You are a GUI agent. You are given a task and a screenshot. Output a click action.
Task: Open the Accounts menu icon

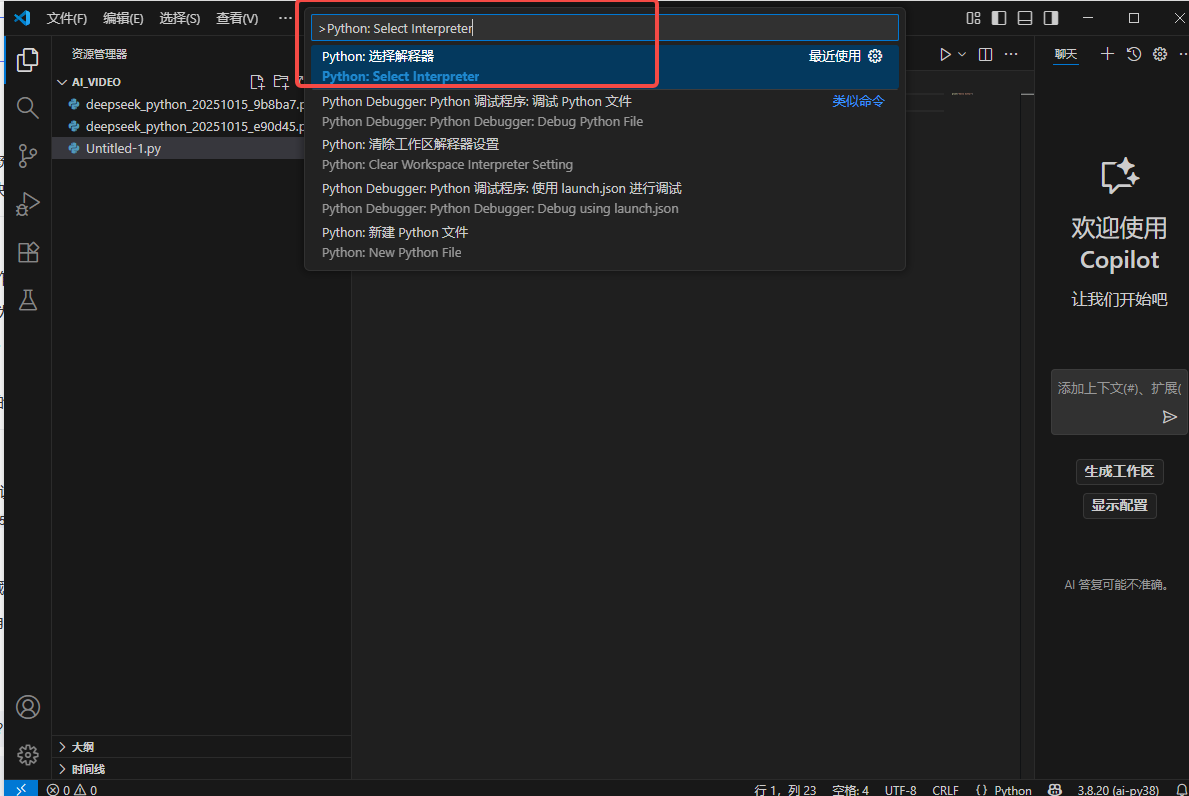[28, 707]
